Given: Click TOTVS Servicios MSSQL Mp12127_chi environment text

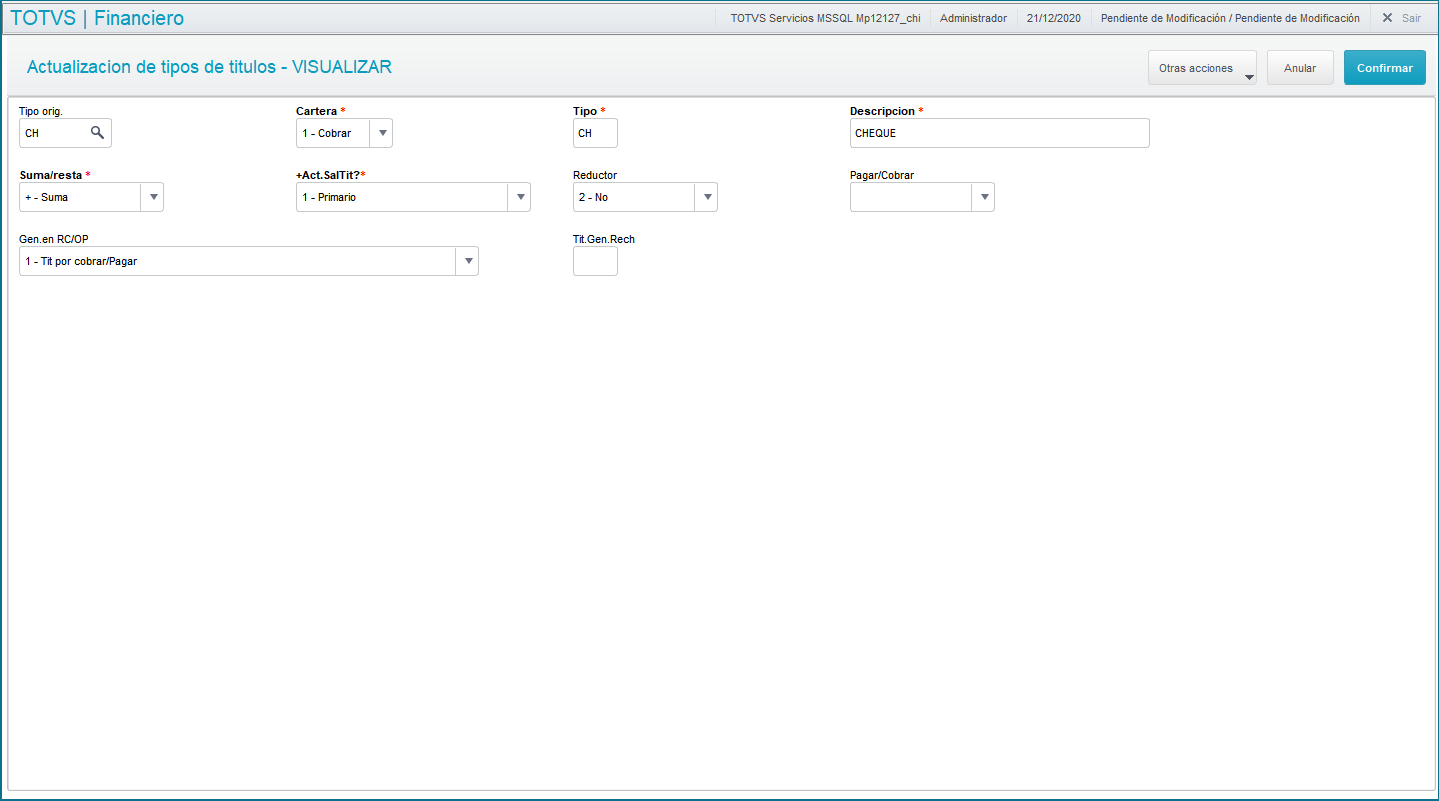Looking at the screenshot, I should click(x=825, y=18).
